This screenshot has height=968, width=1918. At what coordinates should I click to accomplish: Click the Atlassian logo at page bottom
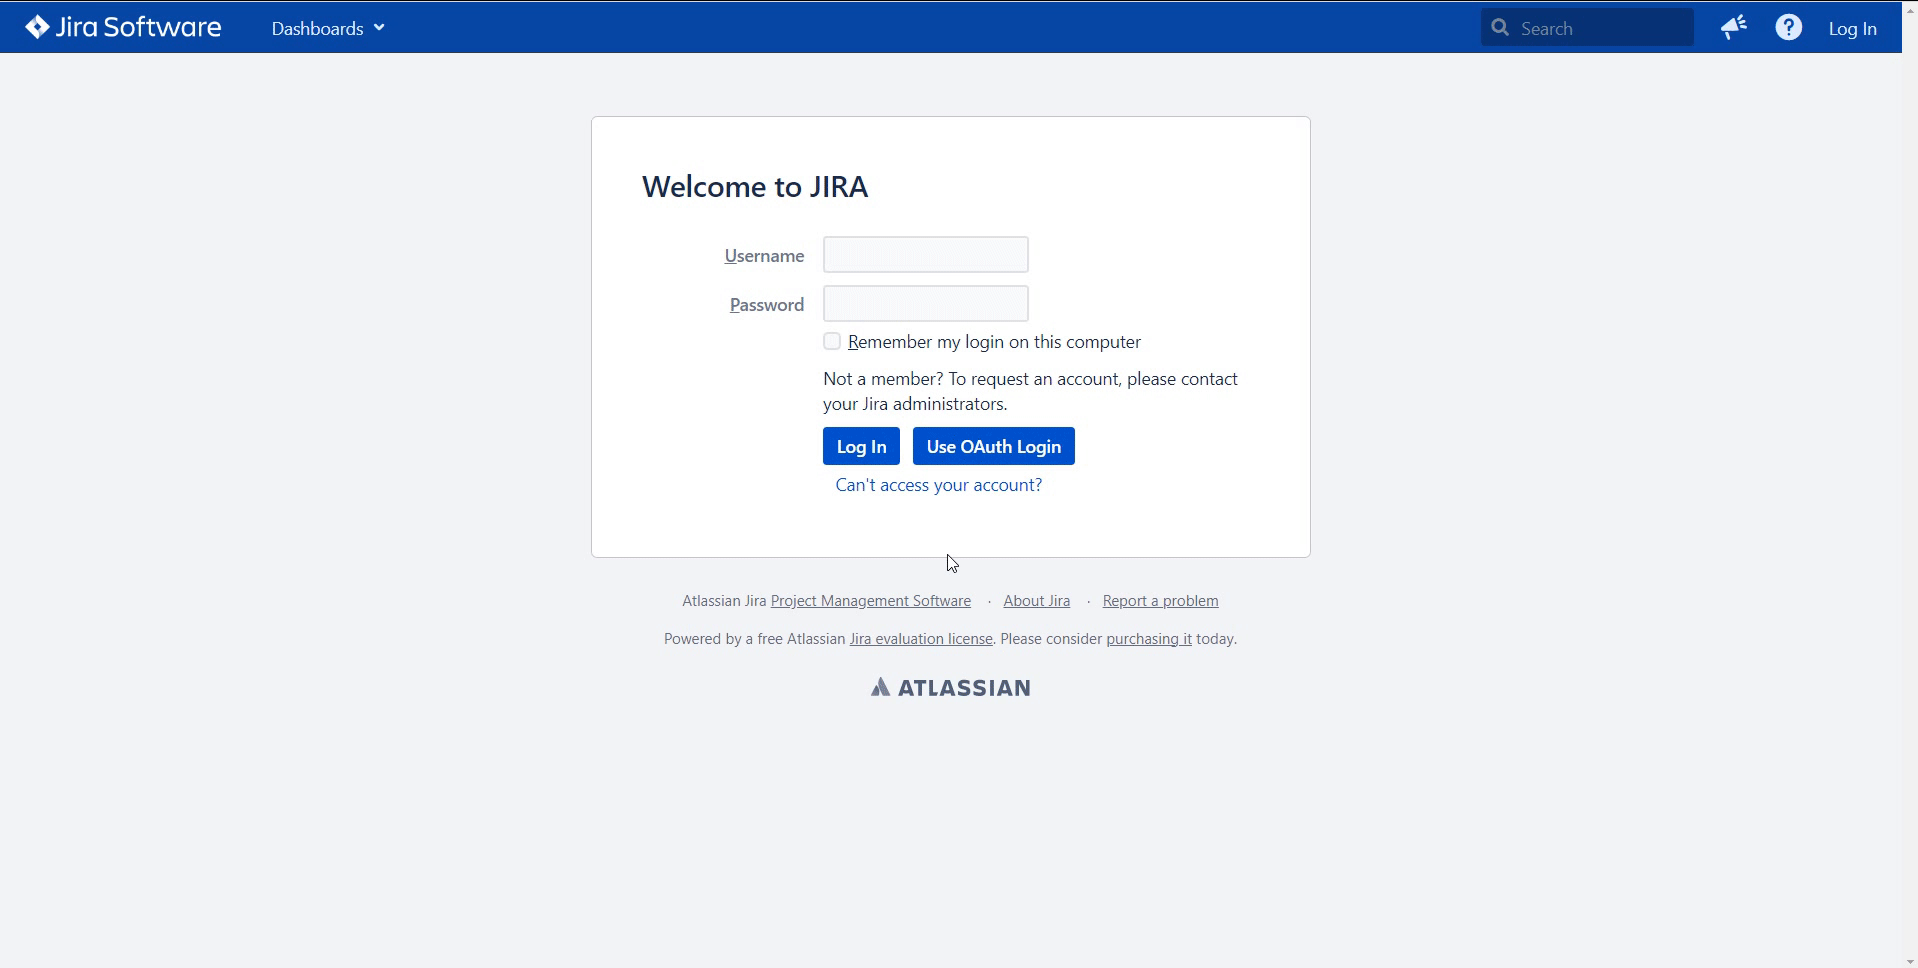coord(949,687)
